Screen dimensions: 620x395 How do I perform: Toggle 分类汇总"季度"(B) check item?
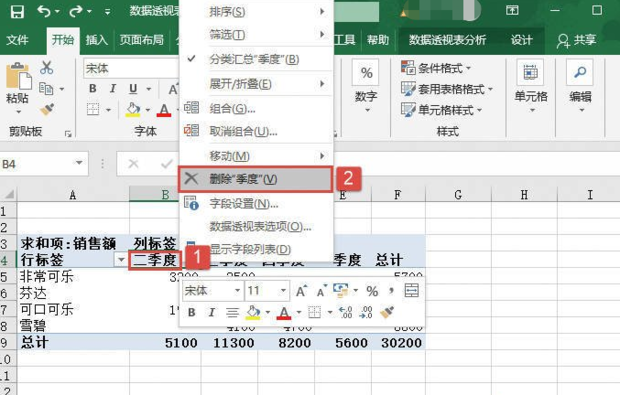coord(256,59)
